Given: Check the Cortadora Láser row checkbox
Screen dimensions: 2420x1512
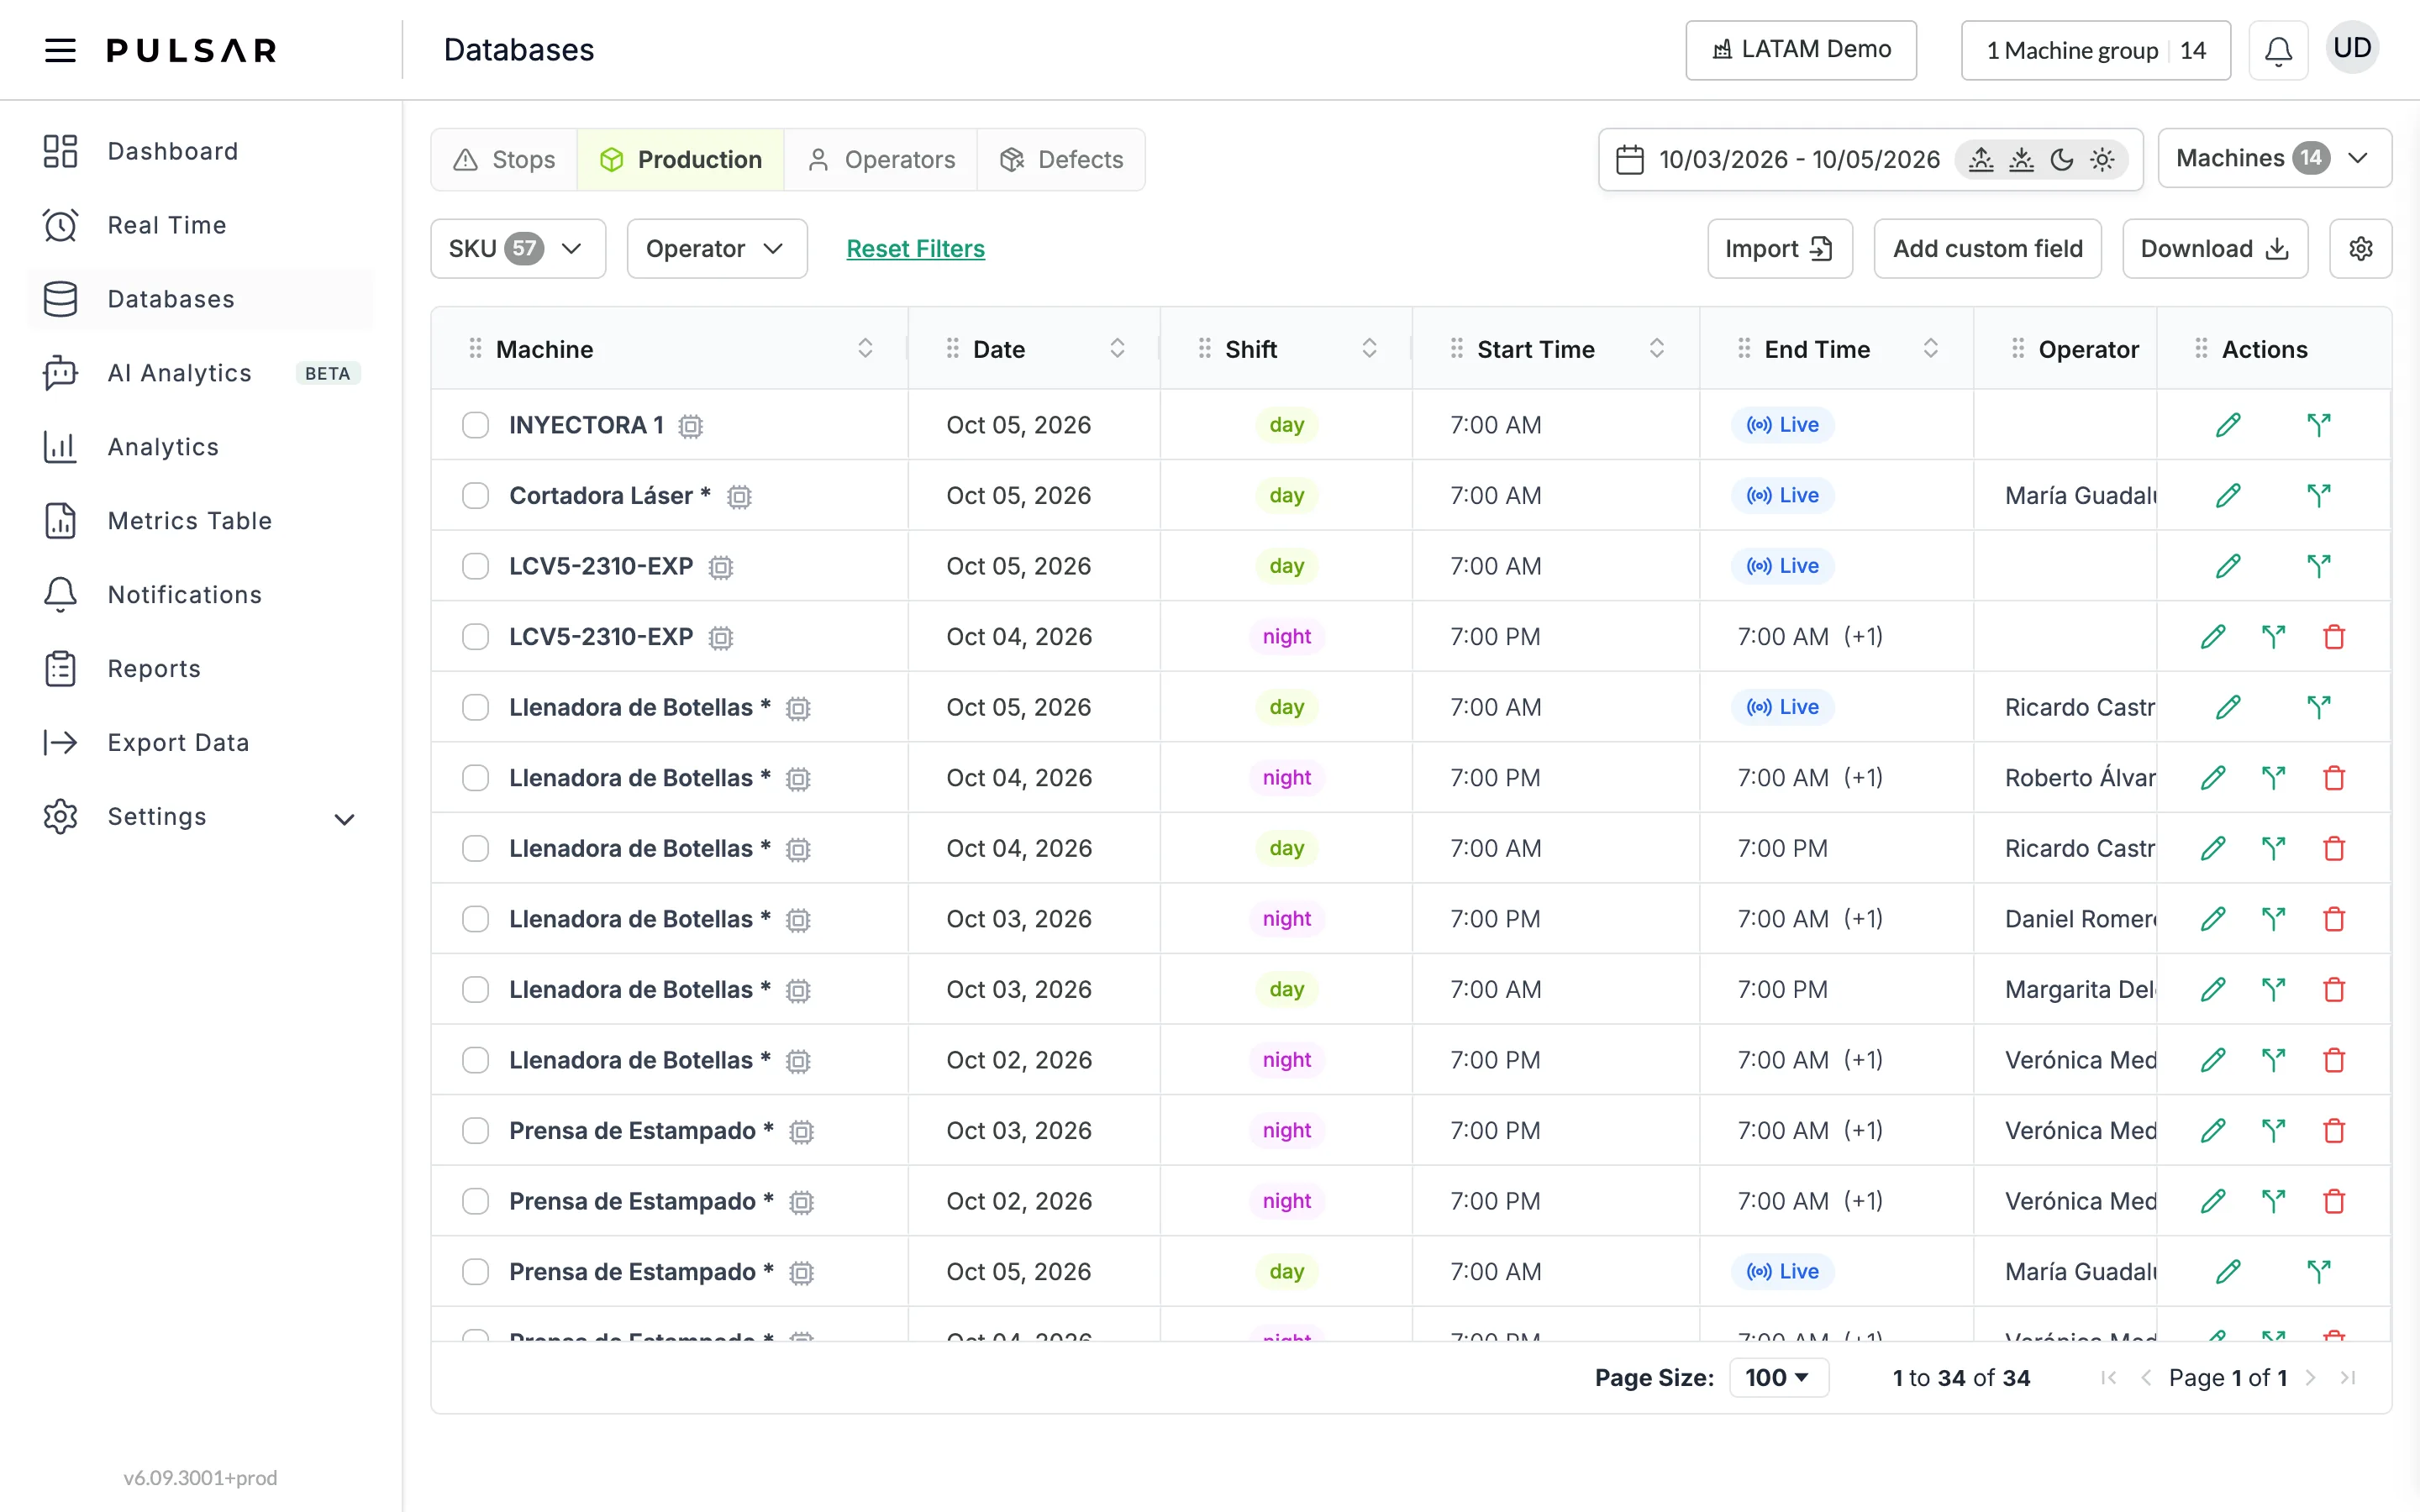Looking at the screenshot, I should click(x=475, y=495).
